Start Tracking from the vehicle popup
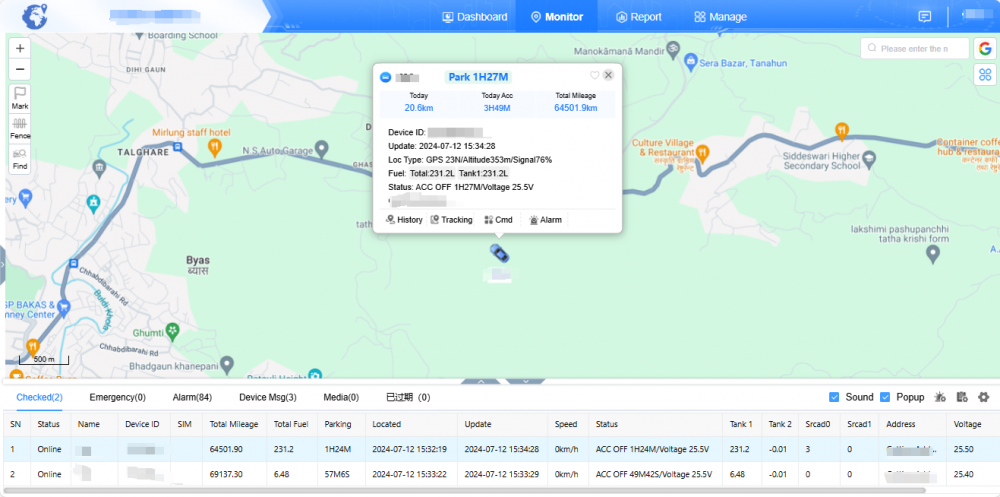Image resolution: width=1000 pixels, height=497 pixels. [x=451, y=220]
